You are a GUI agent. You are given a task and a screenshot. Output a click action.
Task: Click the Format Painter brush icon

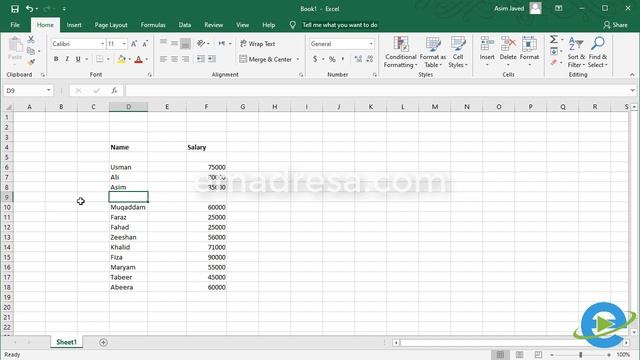[x=31, y=62]
